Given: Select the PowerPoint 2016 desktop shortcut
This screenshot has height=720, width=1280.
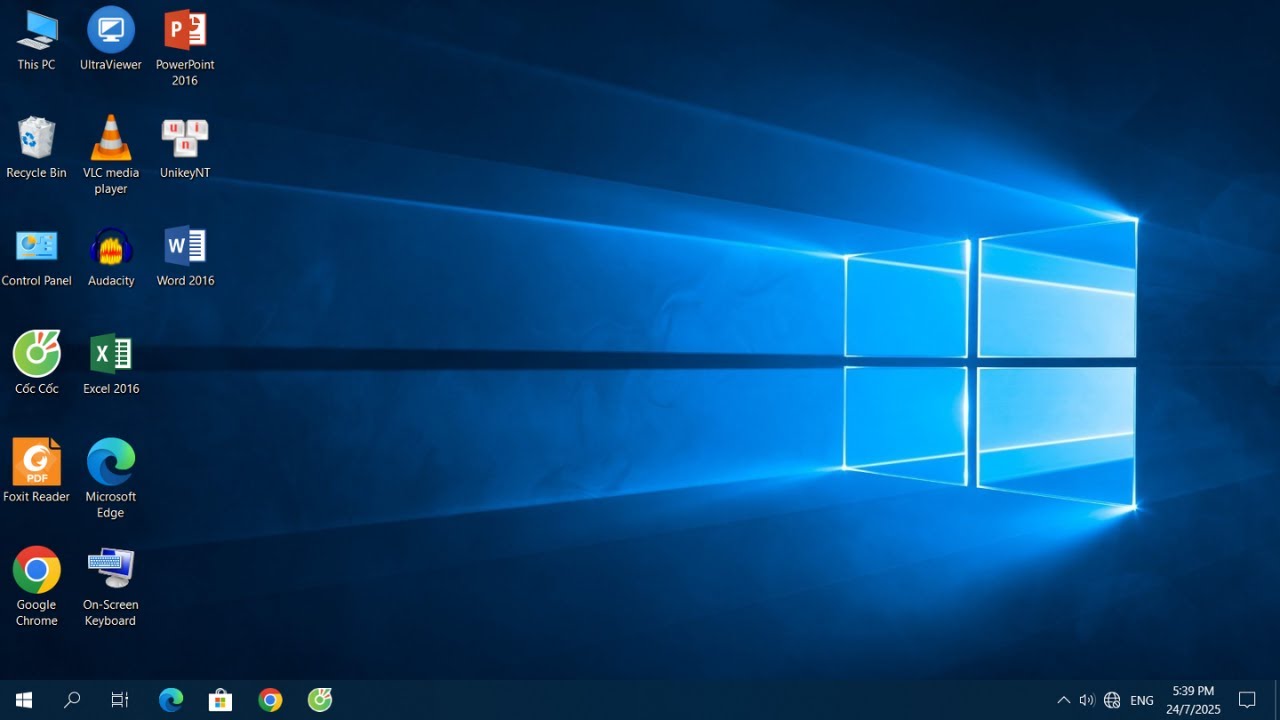Looking at the screenshot, I should pos(185,47).
